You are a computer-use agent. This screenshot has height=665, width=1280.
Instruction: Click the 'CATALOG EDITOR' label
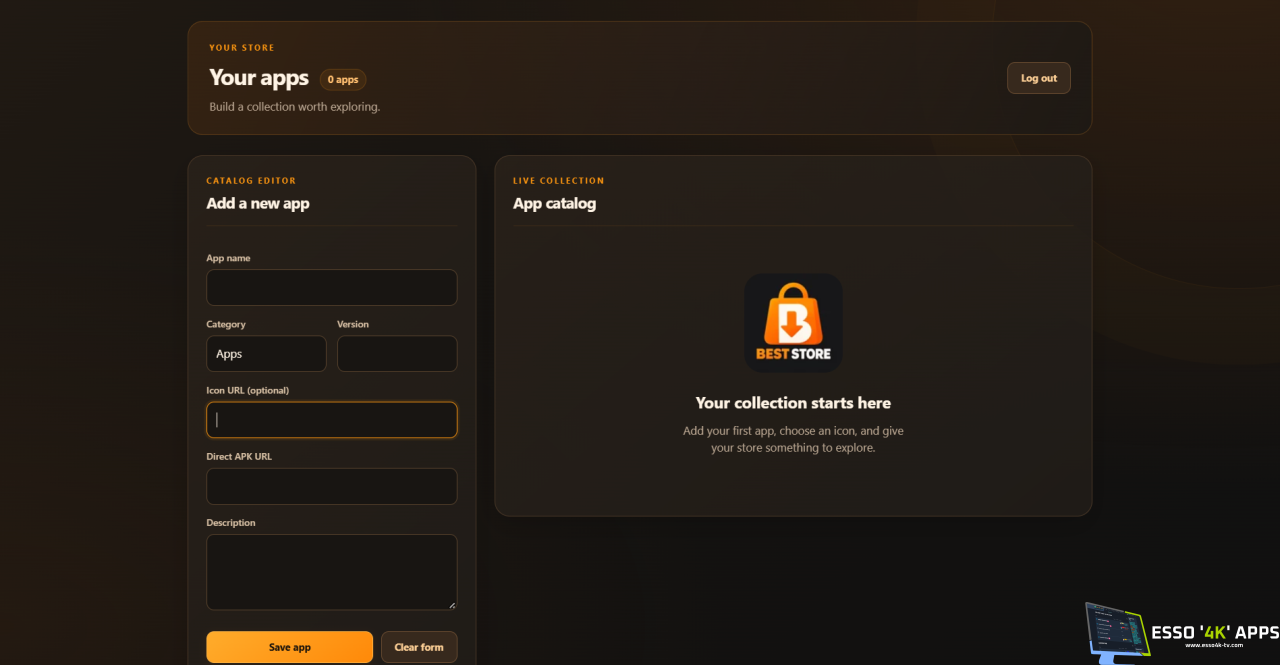251,181
